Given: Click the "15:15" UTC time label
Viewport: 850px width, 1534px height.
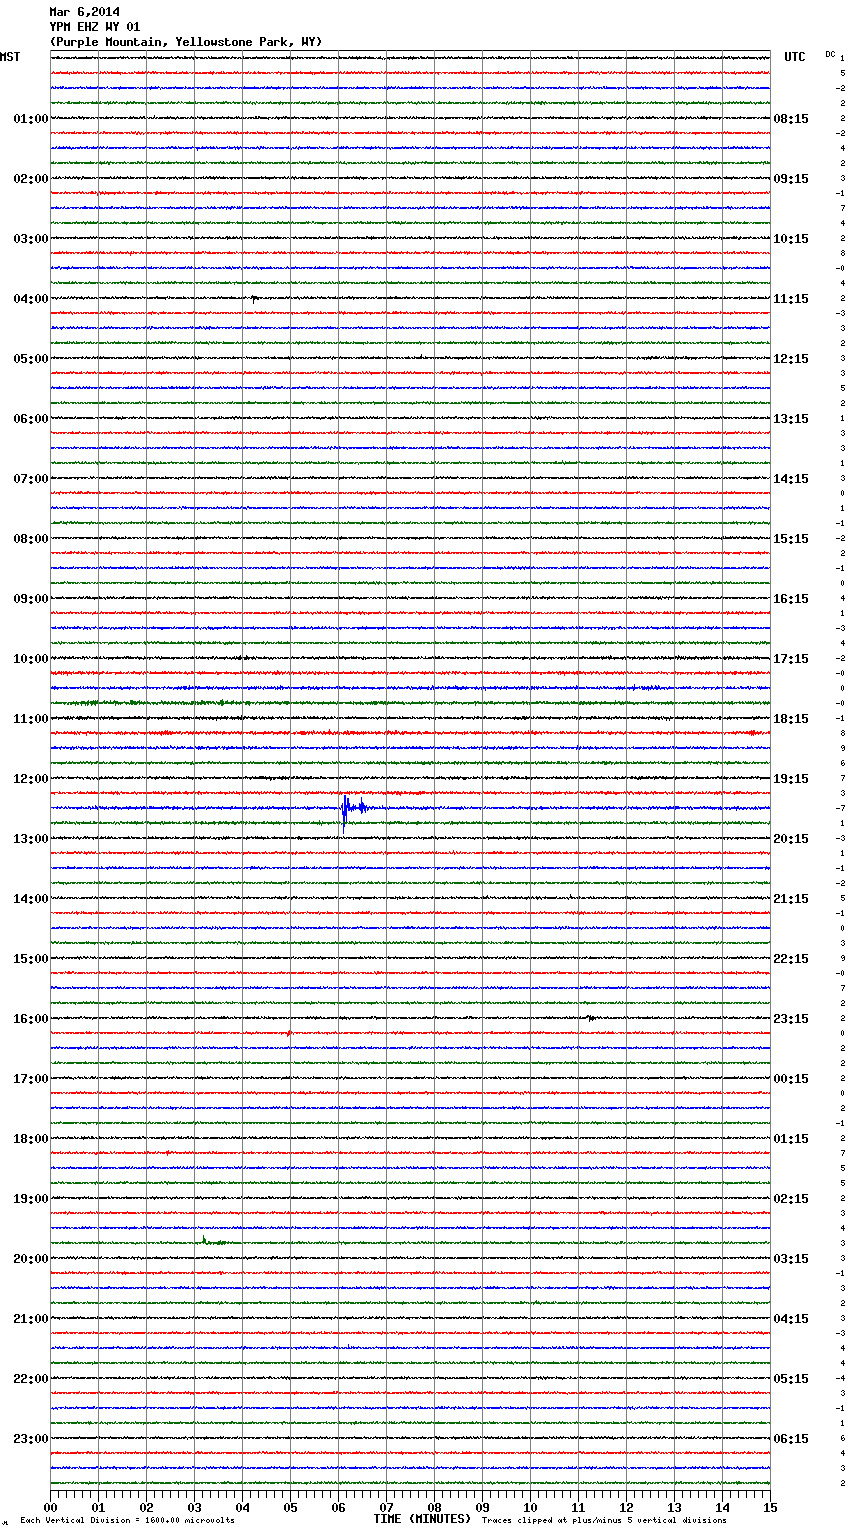Looking at the screenshot, I should click(791, 539).
